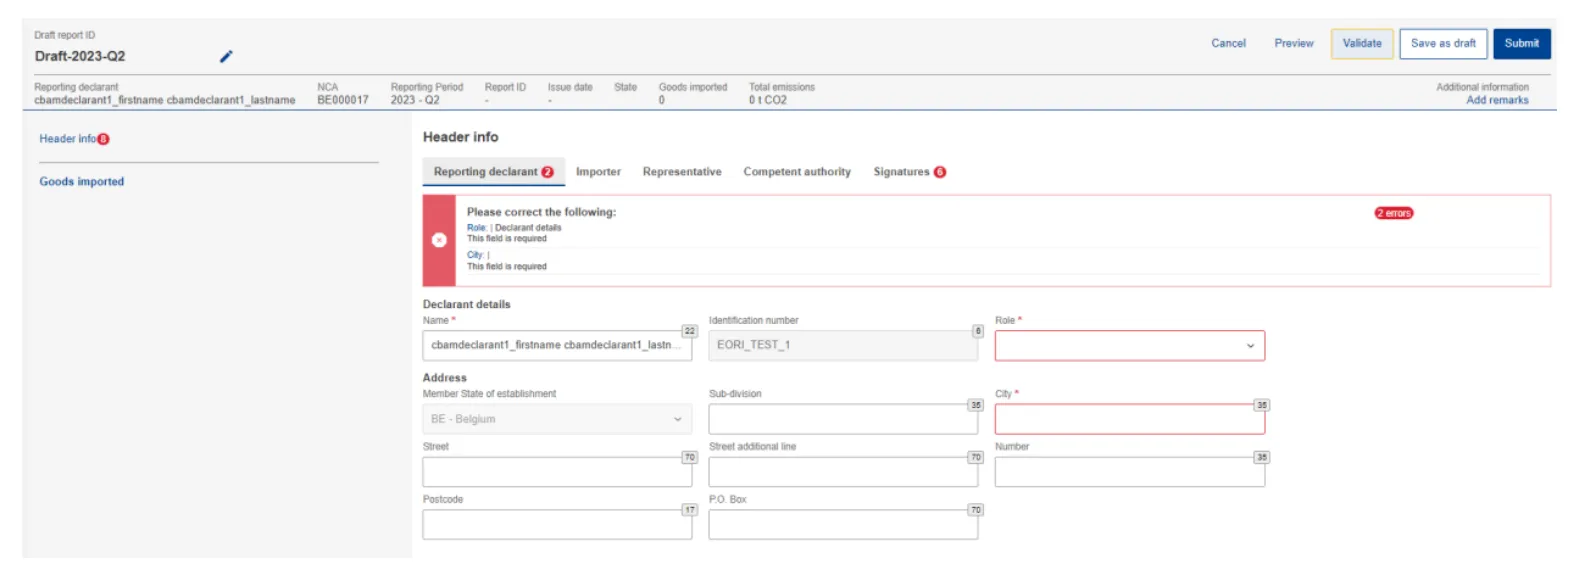The width and height of the screenshot is (1572, 576).
Task: Open the Competent authority tab
Action: [797, 172]
